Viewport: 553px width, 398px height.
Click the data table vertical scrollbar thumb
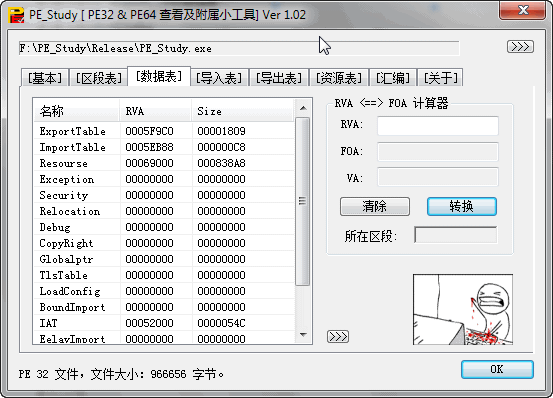(302, 201)
